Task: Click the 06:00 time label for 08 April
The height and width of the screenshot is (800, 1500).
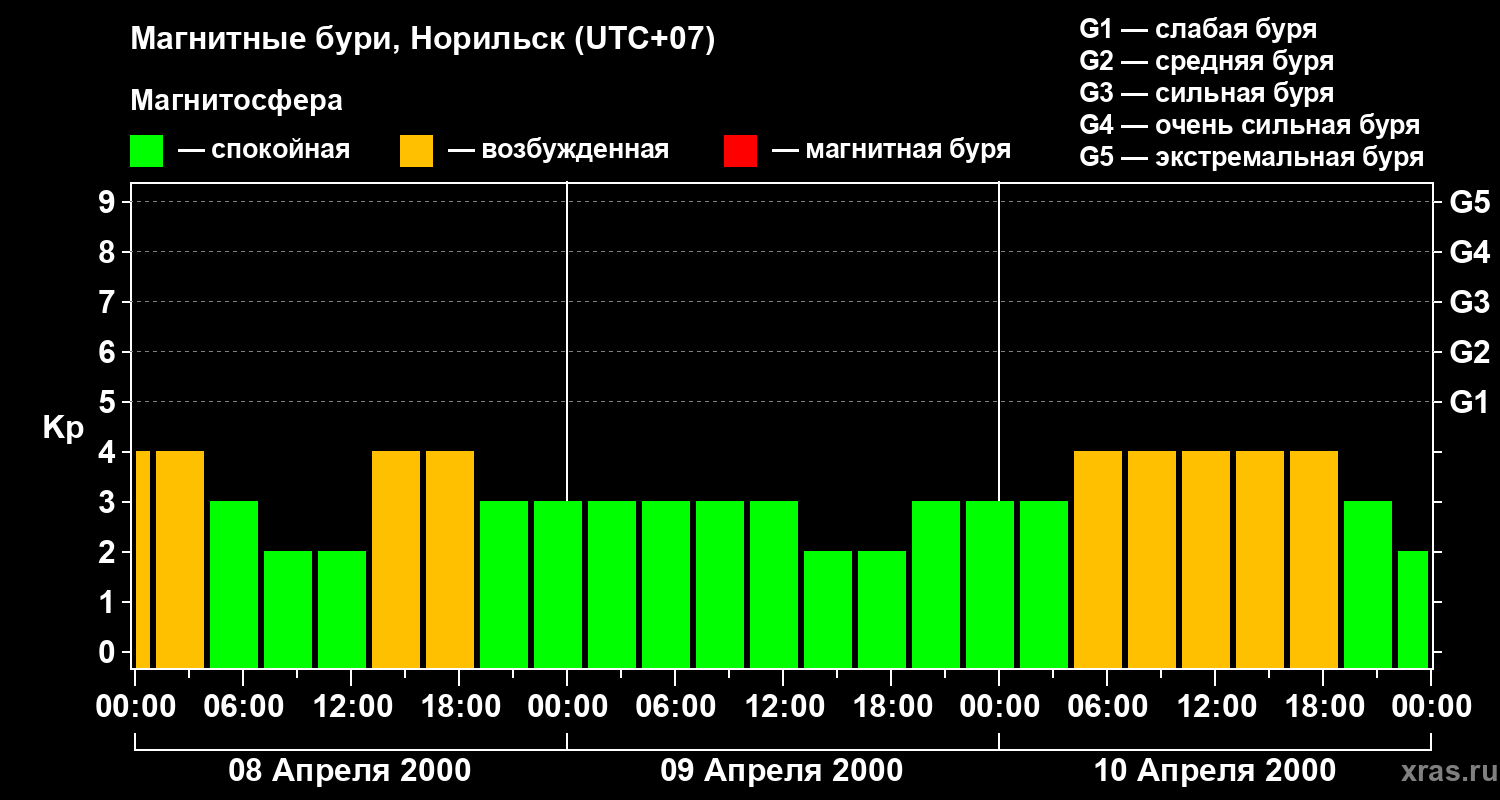Action: pyautogui.click(x=243, y=706)
